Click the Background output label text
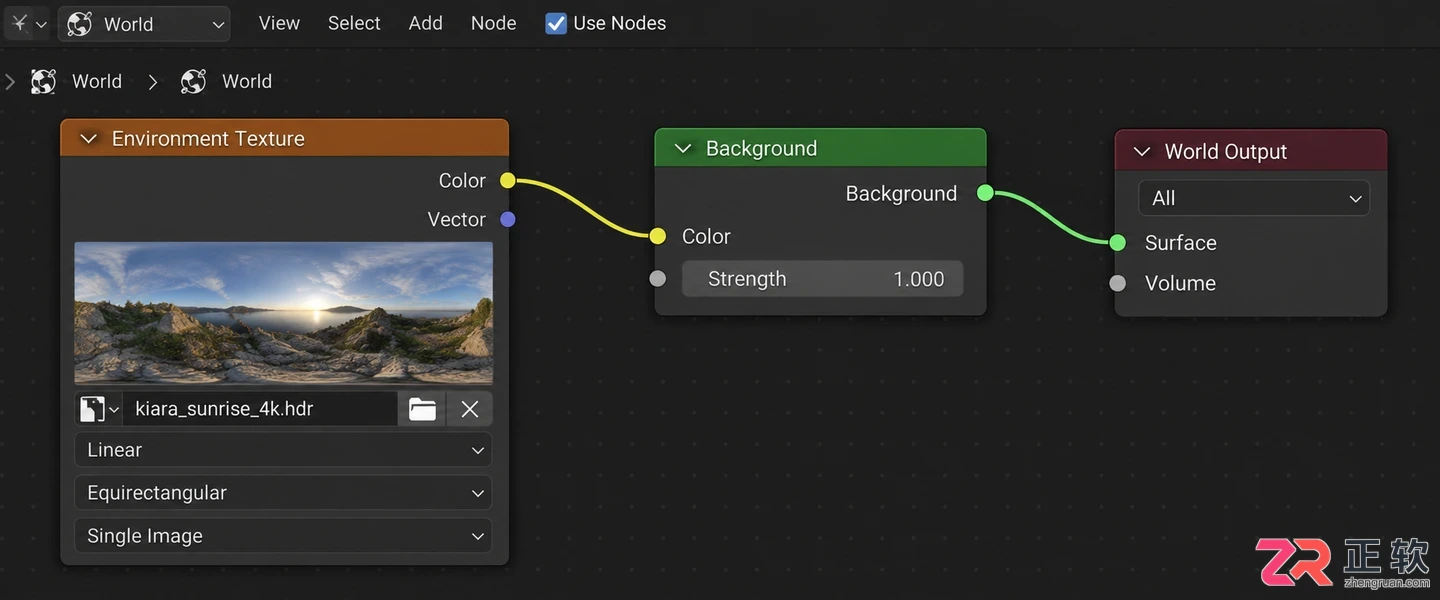This screenshot has width=1440, height=600. click(x=901, y=194)
